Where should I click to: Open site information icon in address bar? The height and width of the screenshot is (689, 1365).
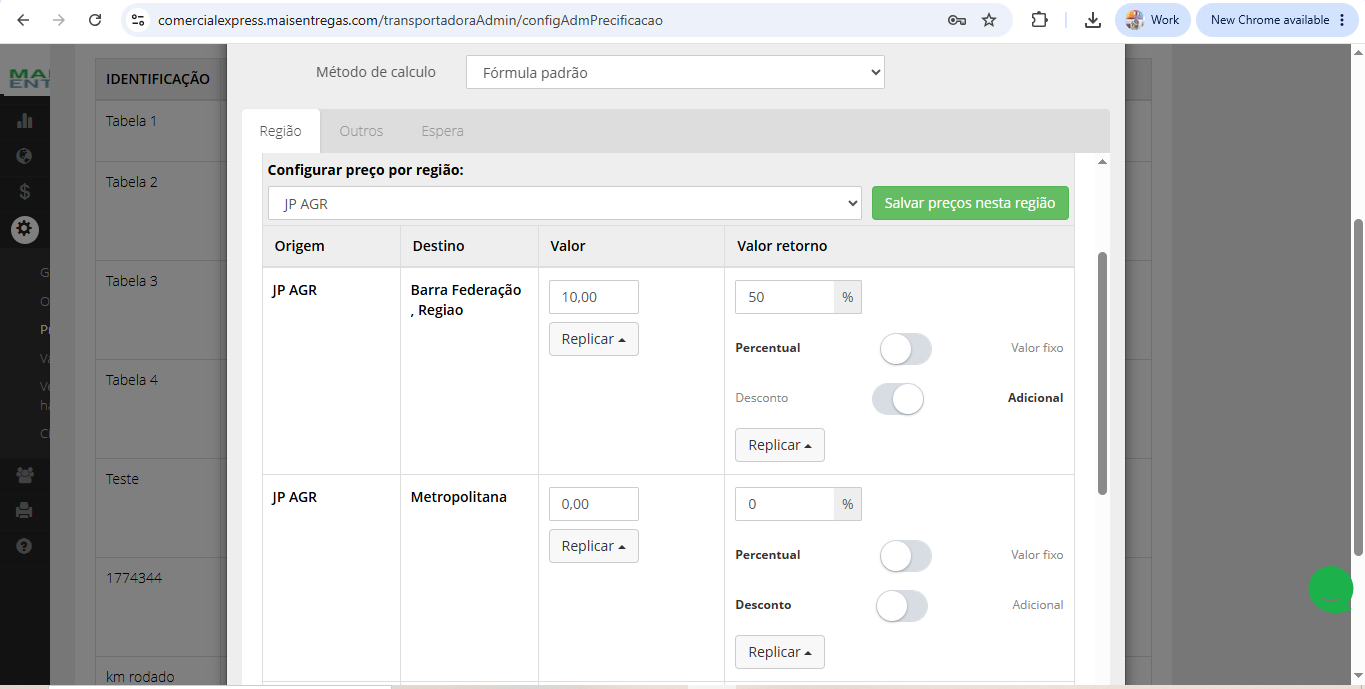pyautogui.click(x=138, y=20)
